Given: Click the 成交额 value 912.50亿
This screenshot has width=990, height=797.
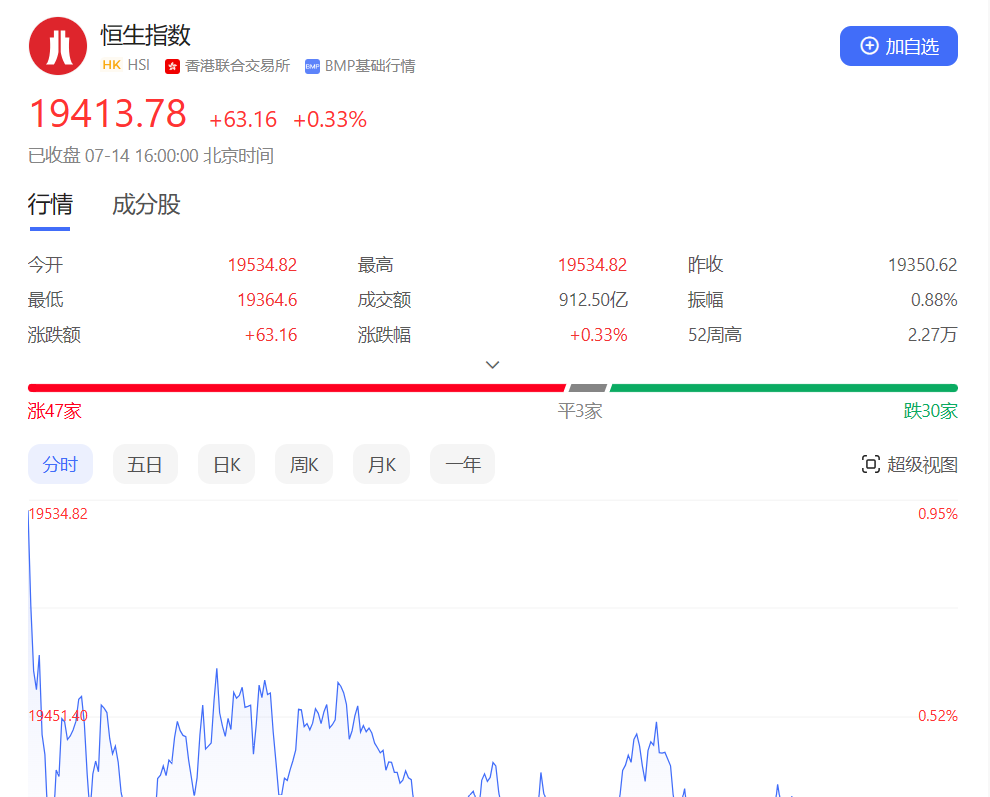Looking at the screenshot, I should click(x=593, y=299).
